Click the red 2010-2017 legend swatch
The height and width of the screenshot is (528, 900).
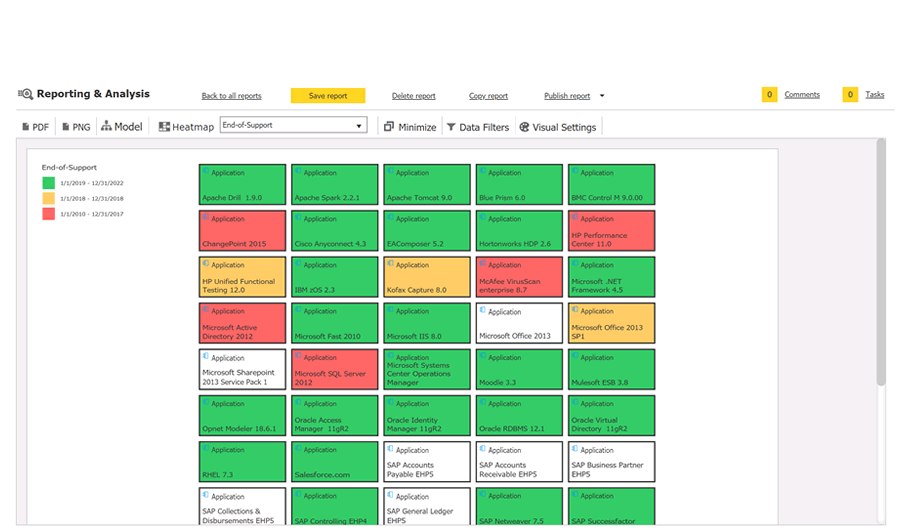click(48, 213)
